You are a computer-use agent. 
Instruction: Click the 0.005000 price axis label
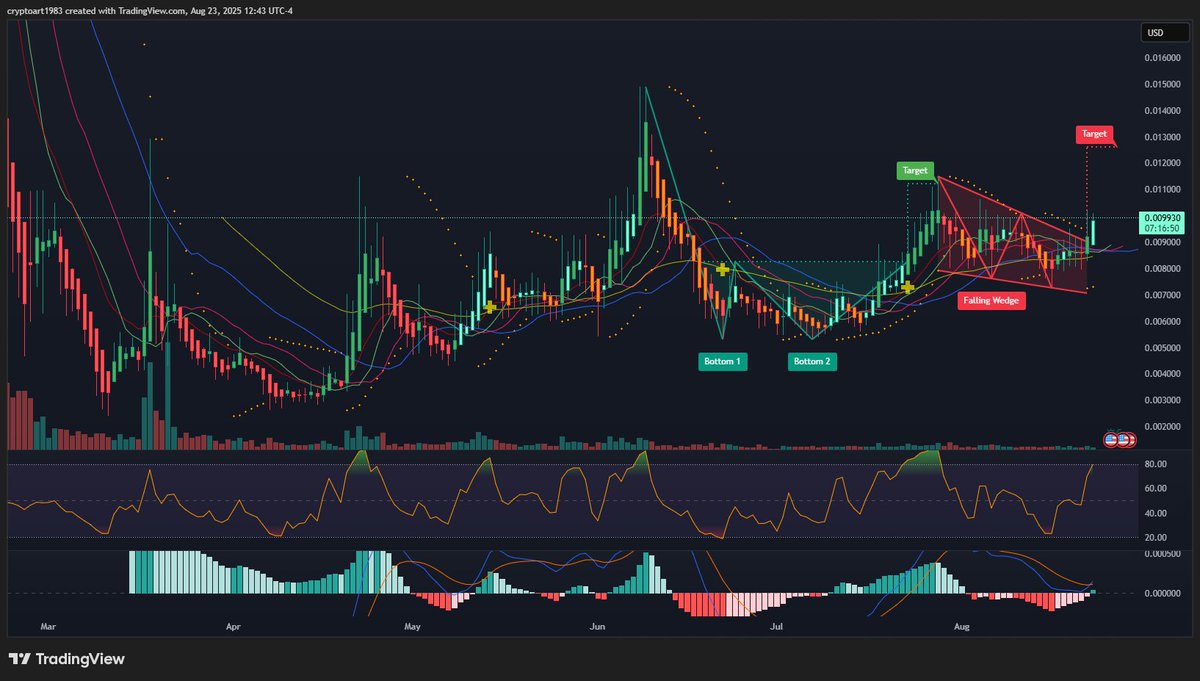[x=1163, y=348]
